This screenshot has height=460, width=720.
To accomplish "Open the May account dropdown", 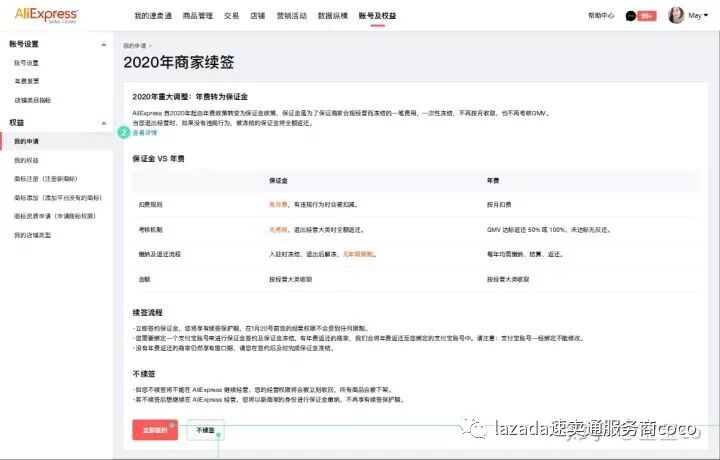I will click(x=698, y=16).
